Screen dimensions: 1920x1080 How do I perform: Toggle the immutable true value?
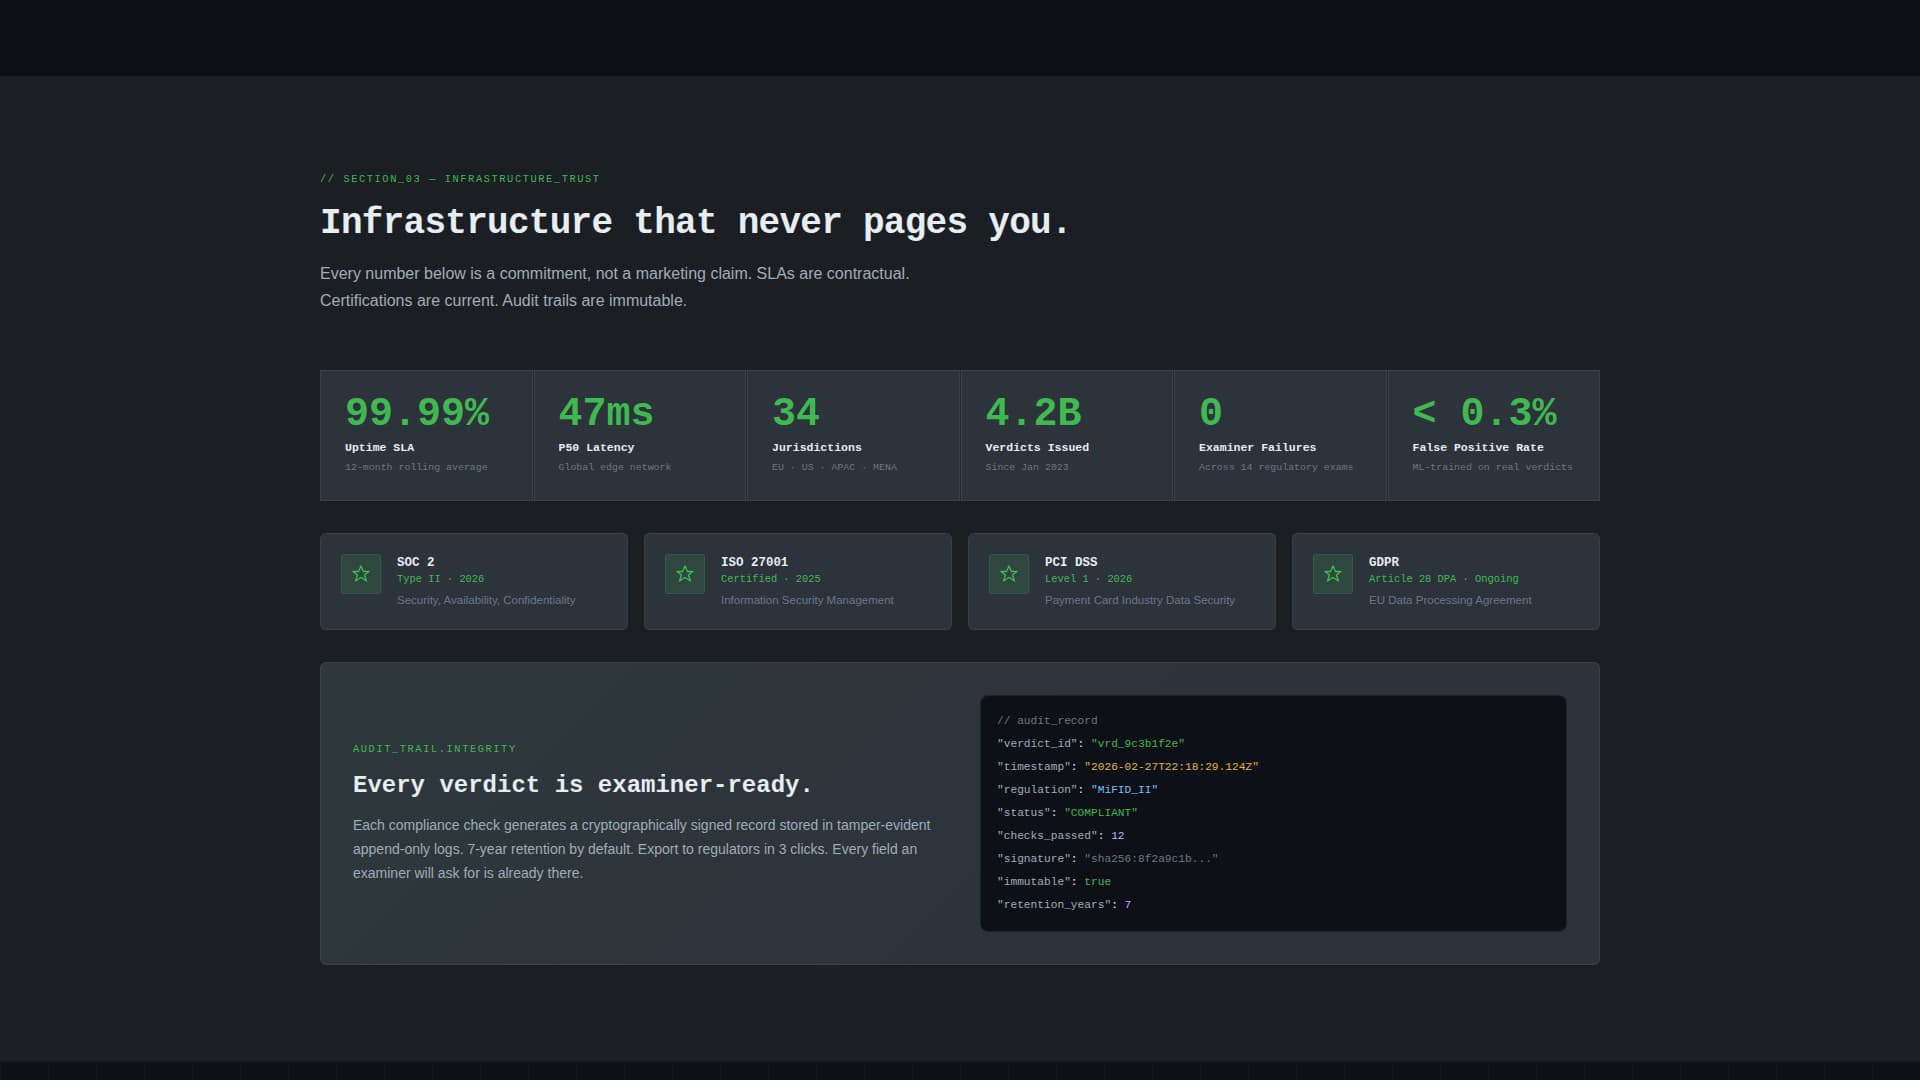[1097, 881]
